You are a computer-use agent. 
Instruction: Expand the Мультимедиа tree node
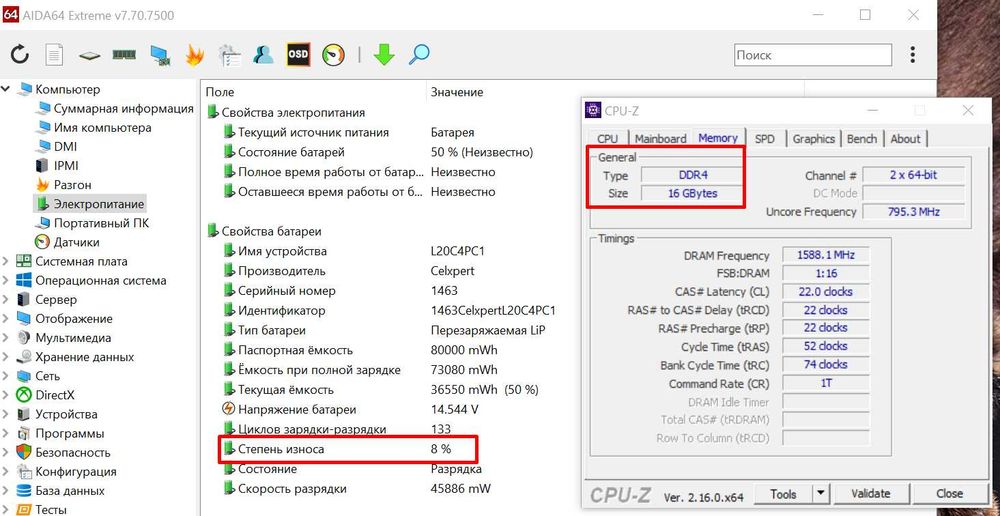coord(6,337)
